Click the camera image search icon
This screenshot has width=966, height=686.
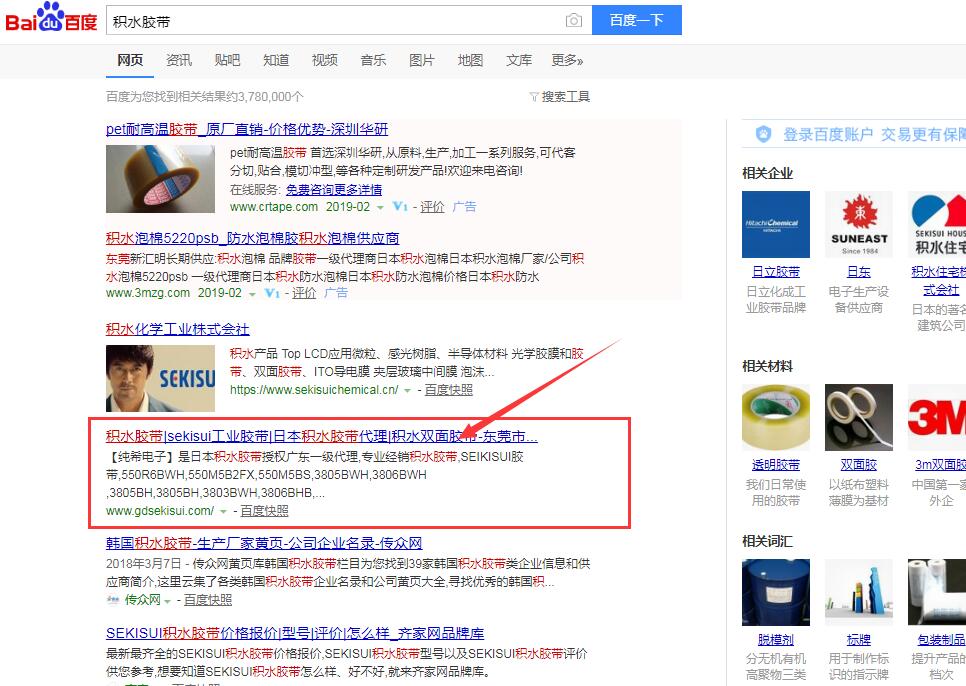573,20
